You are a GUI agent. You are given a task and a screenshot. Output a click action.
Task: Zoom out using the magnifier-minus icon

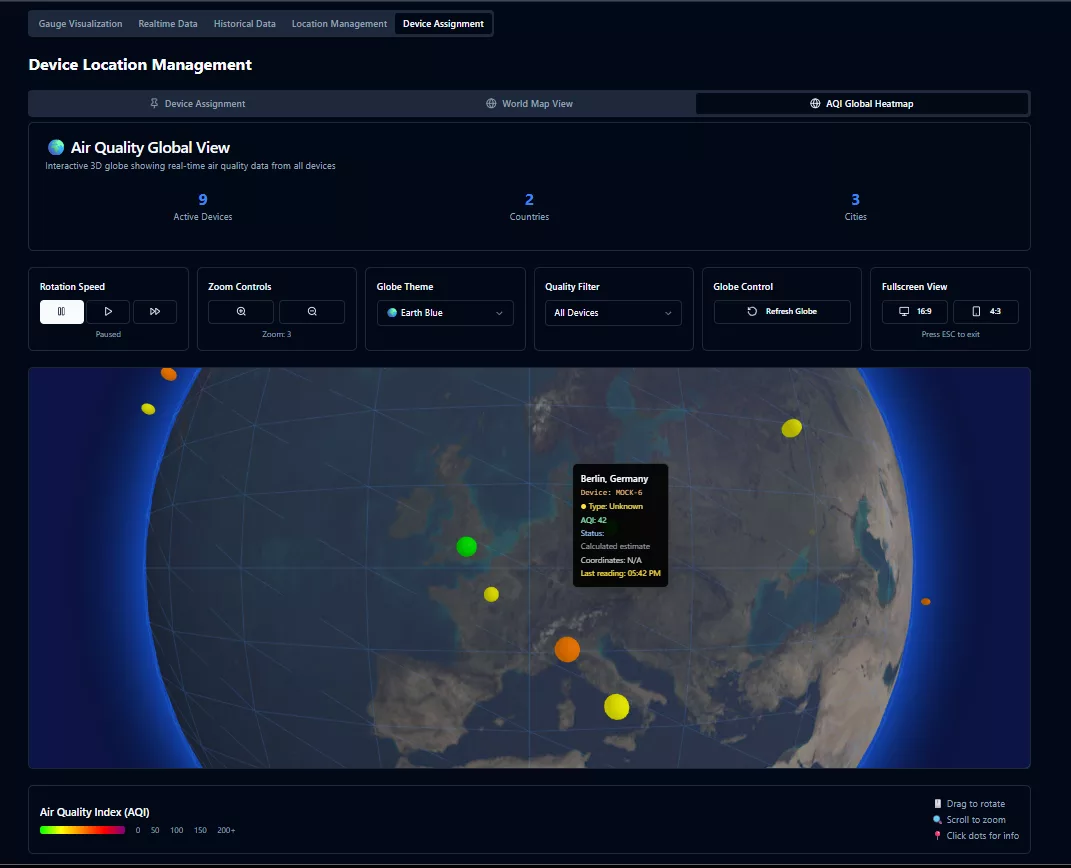point(311,311)
